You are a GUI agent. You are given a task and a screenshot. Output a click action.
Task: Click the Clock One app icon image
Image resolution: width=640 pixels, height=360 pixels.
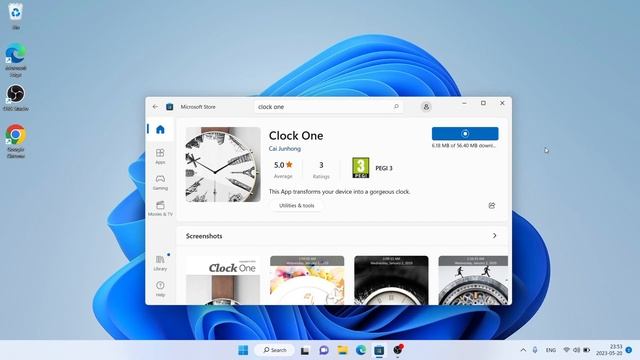pos(223,164)
